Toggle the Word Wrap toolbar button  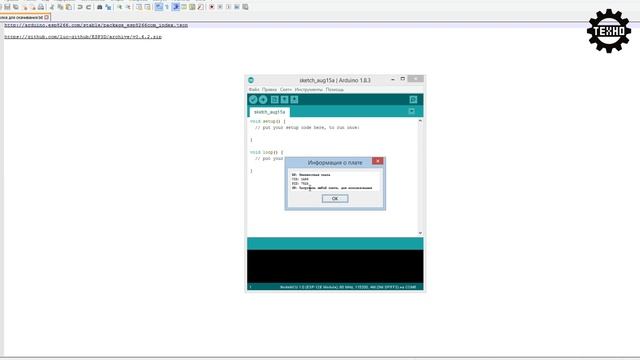click(159, 7)
